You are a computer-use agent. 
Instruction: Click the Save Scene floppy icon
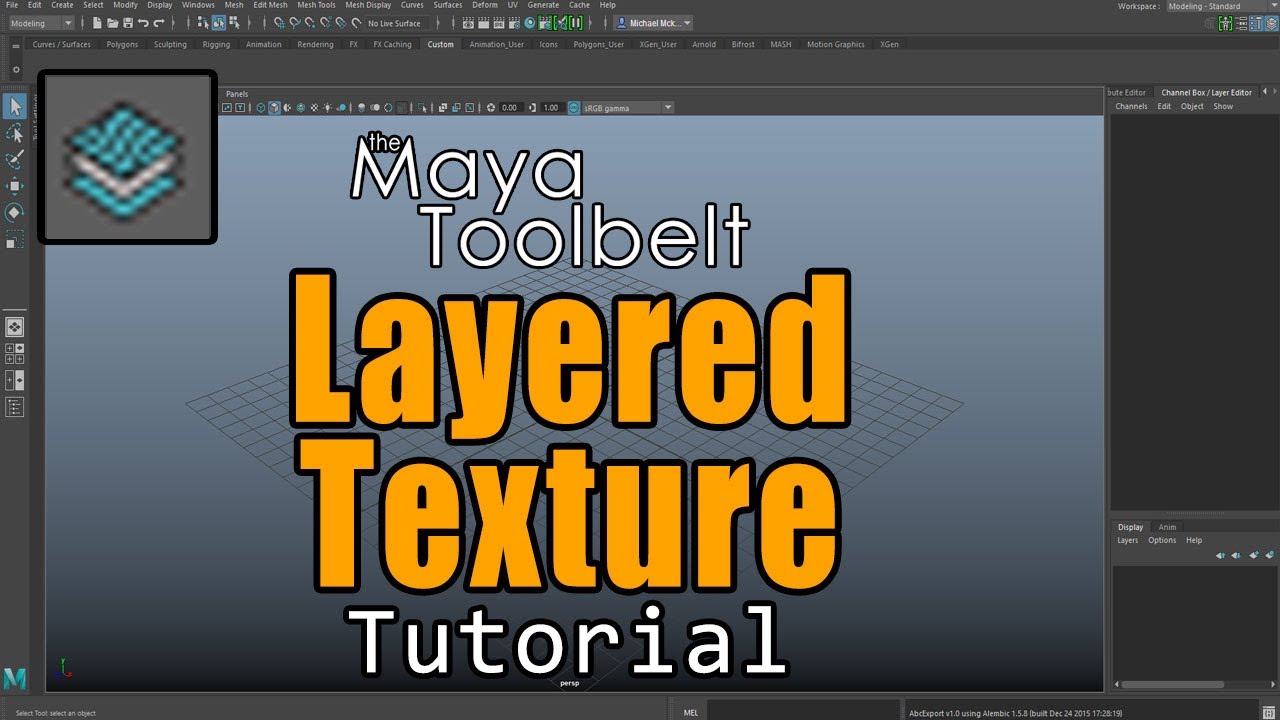point(128,23)
